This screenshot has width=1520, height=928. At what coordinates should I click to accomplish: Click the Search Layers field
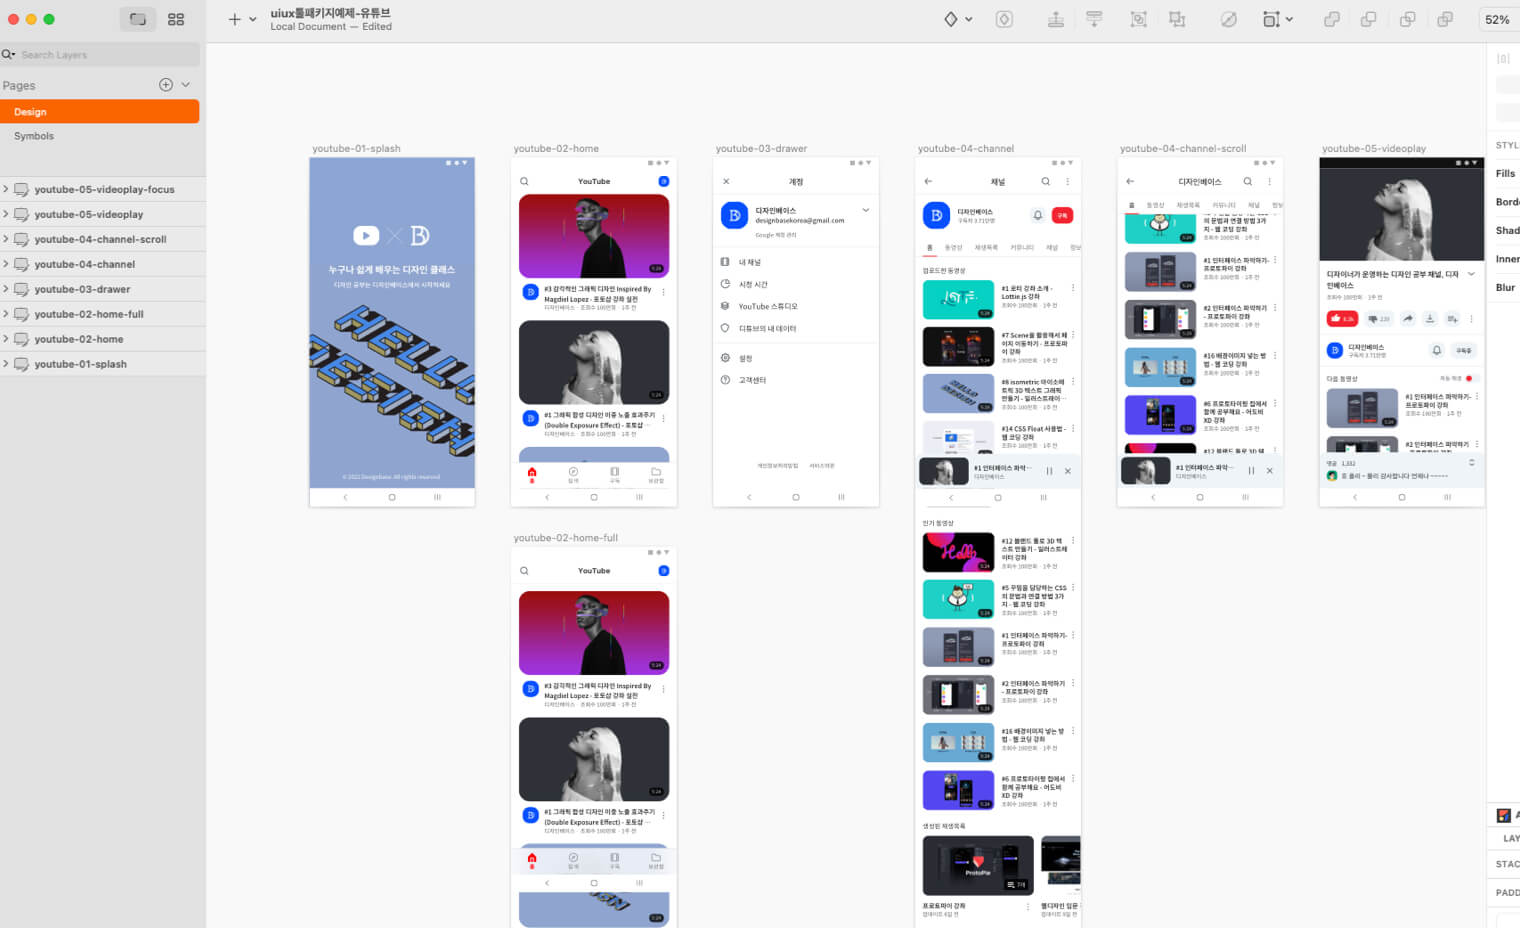pyautogui.click(x=100, y=54)
